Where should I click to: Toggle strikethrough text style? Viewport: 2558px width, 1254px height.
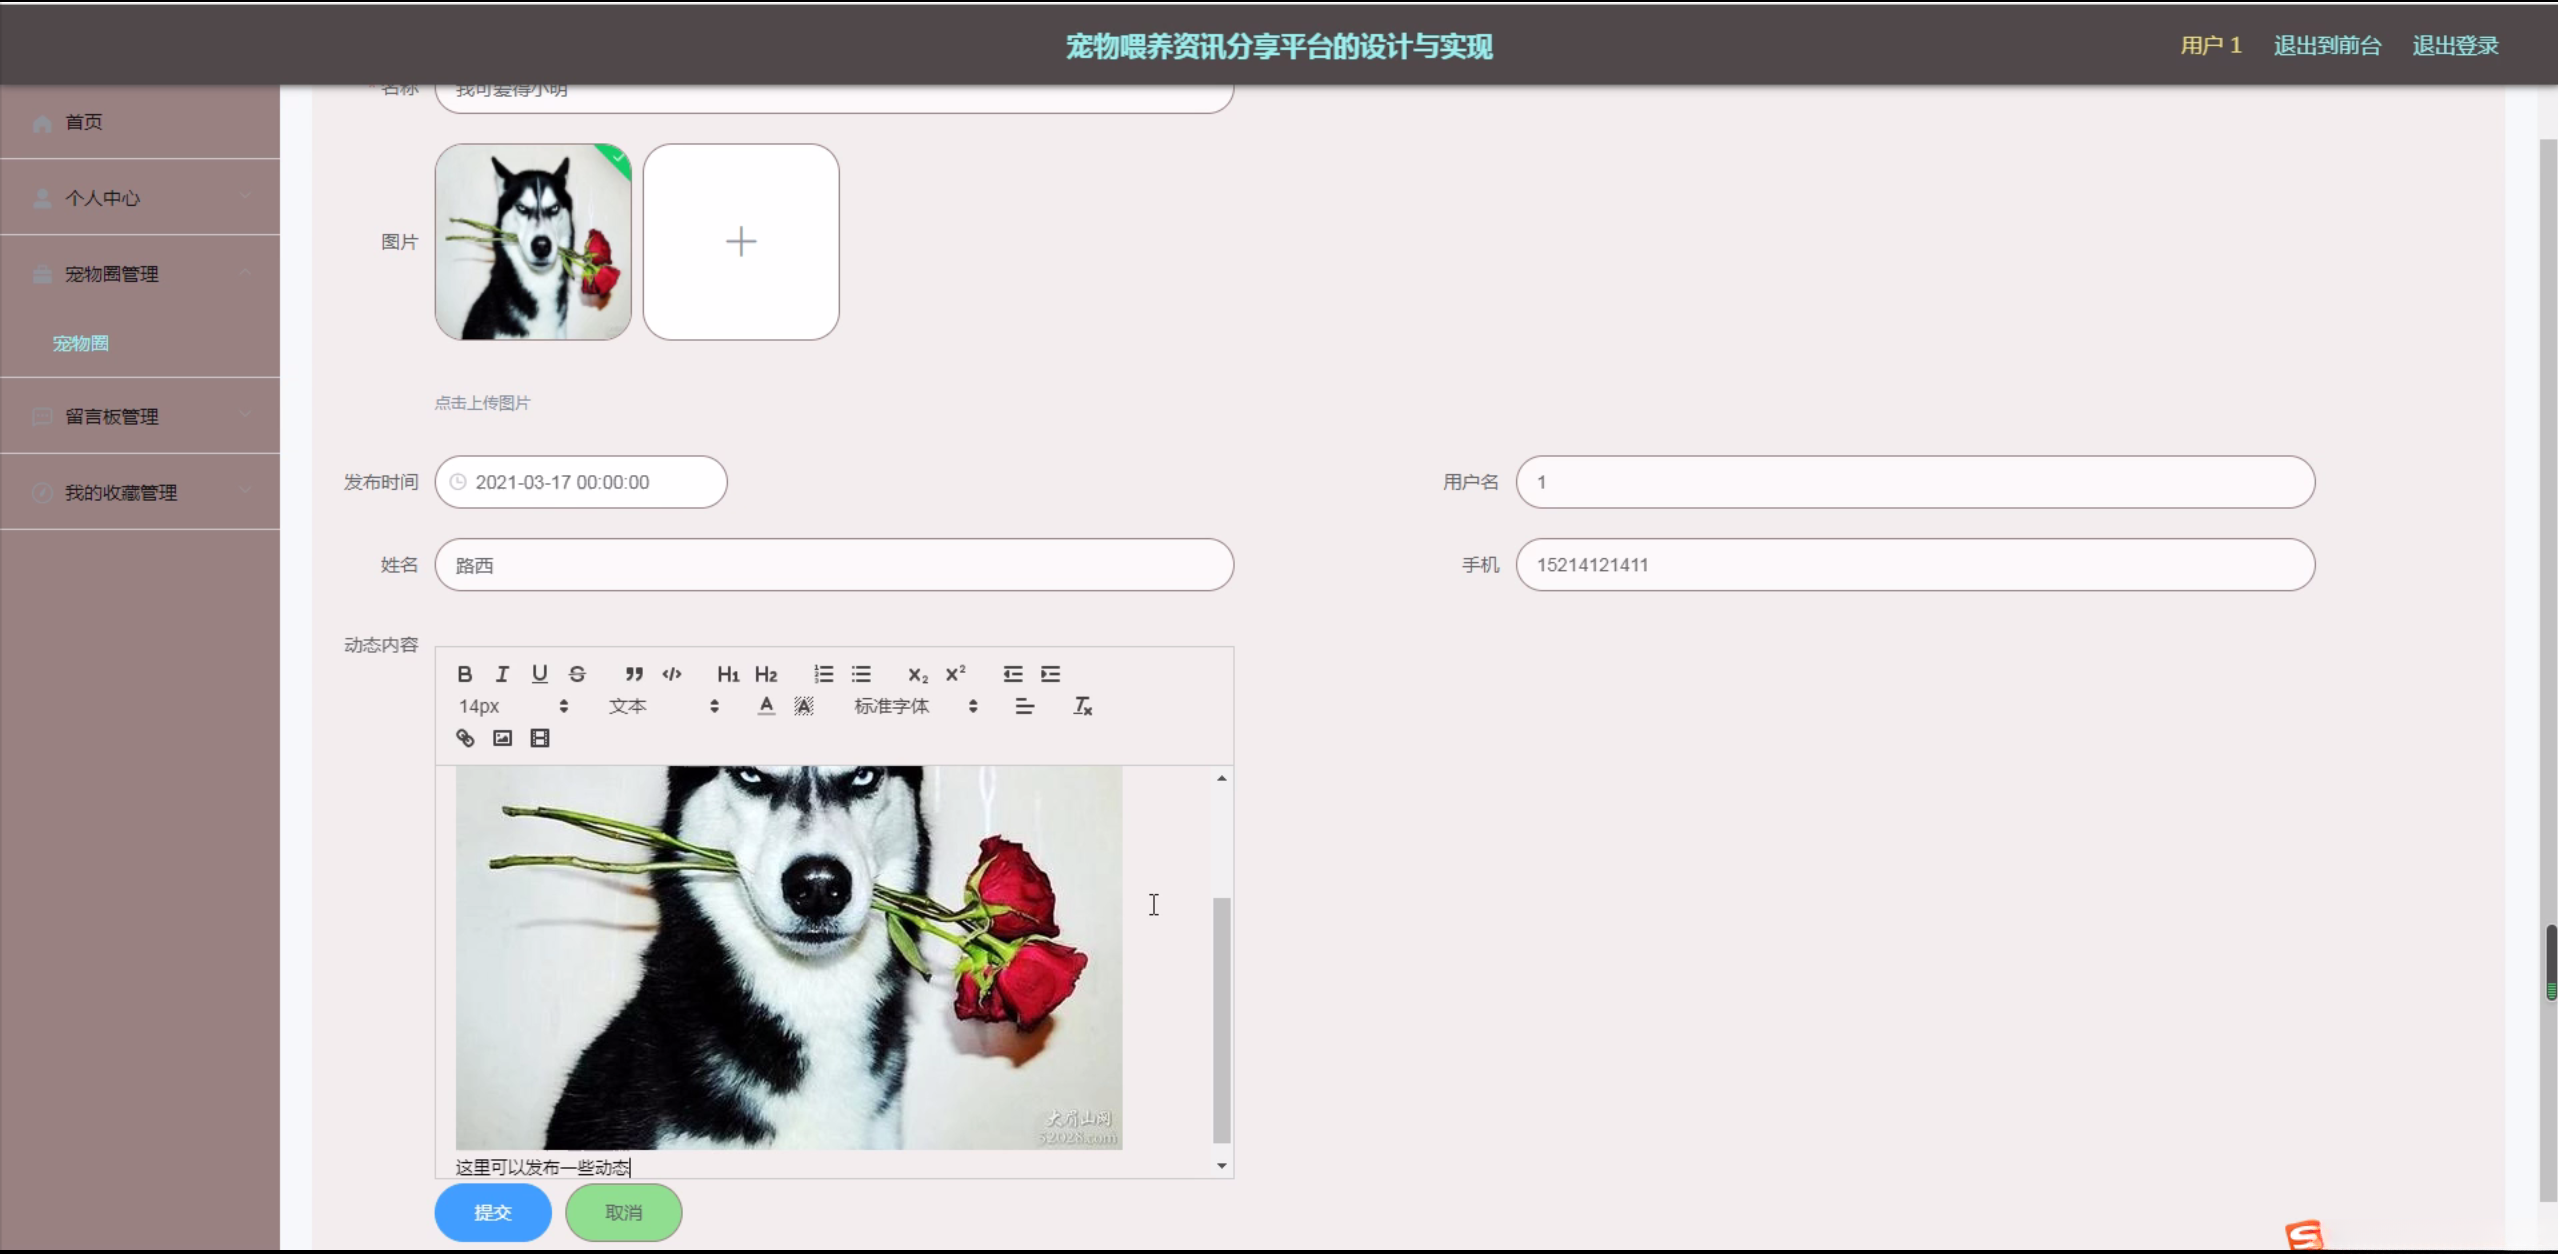pos(577,674)
